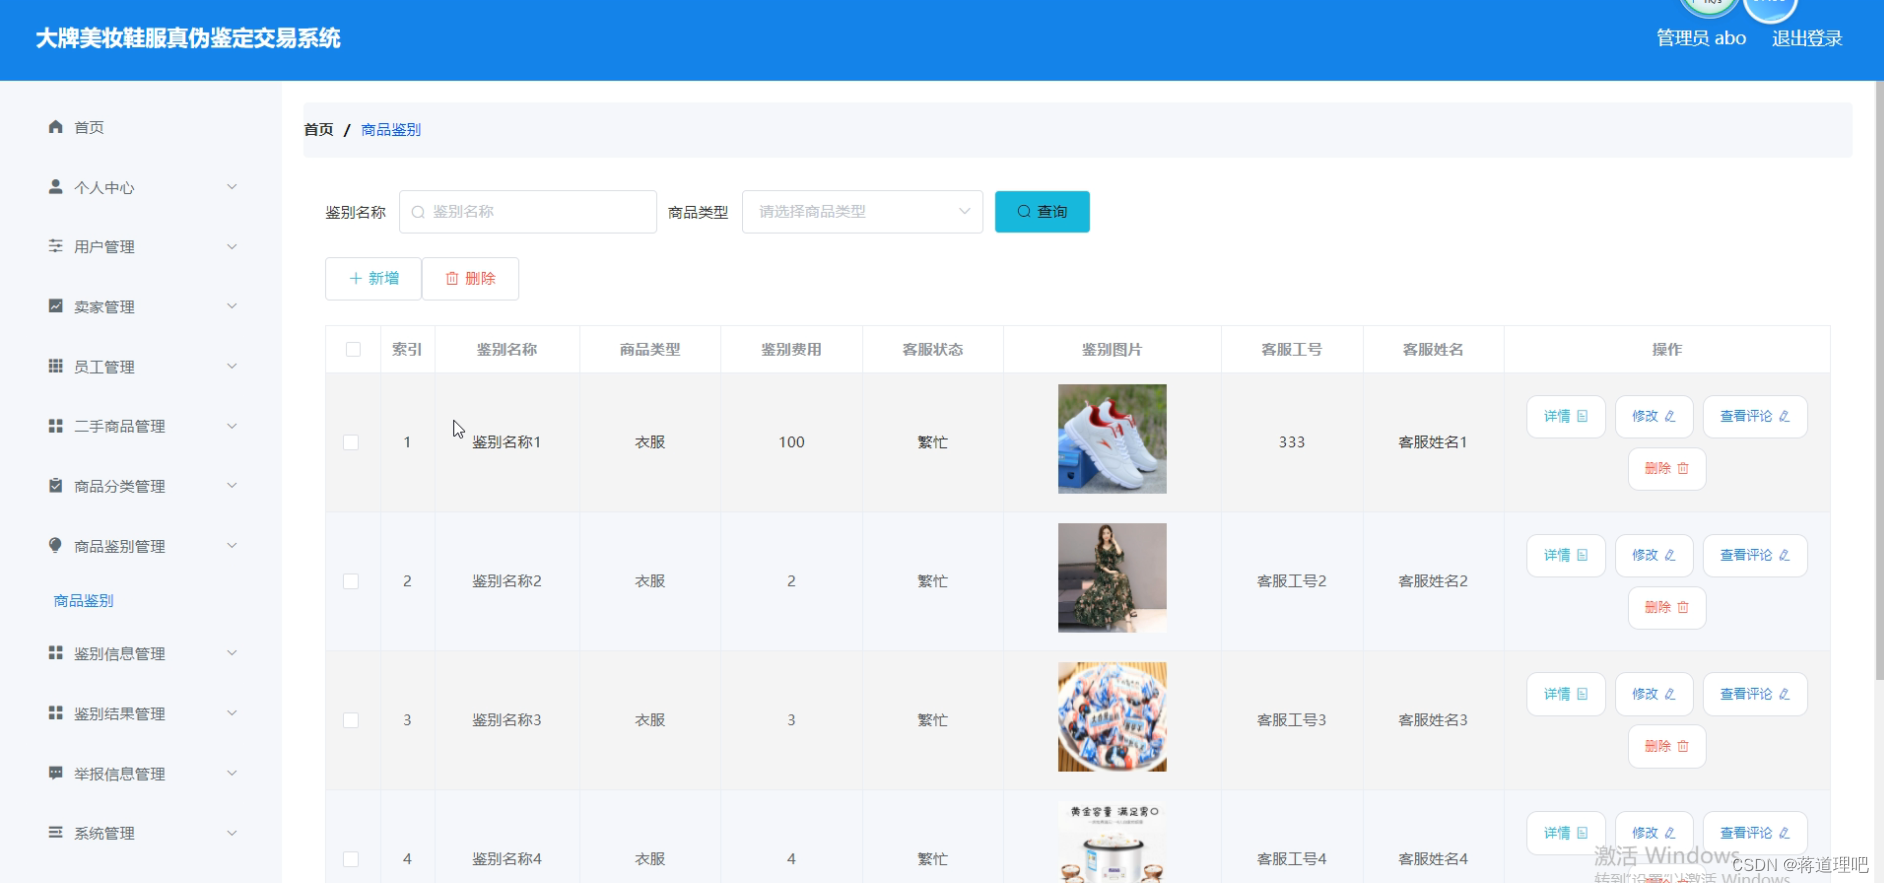Click the search icon inside 鉴别名称 field
The width and height of the screenshot is (1884, 883).
click(x=418, y=212)
